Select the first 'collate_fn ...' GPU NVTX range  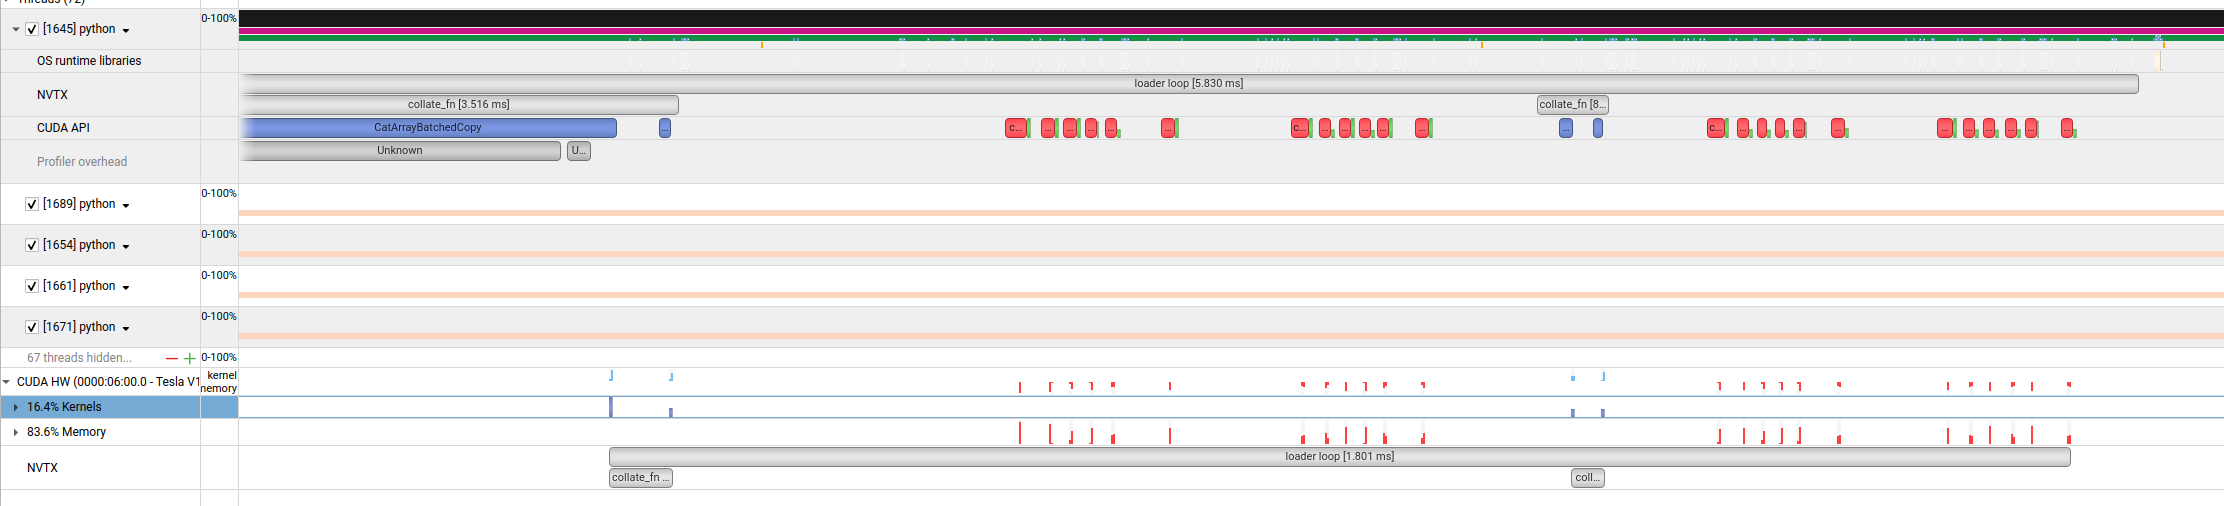click(x=641, y=478)
